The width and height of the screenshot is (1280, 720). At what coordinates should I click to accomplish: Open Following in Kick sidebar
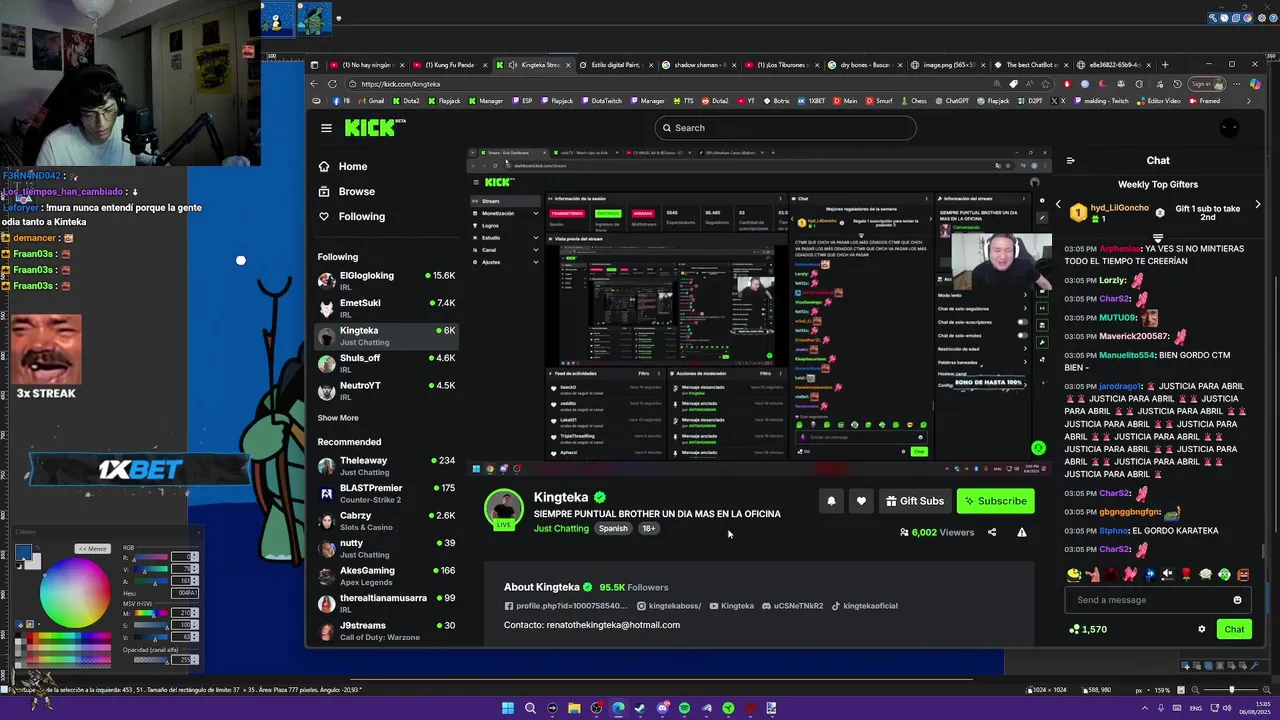click(361, 217)
